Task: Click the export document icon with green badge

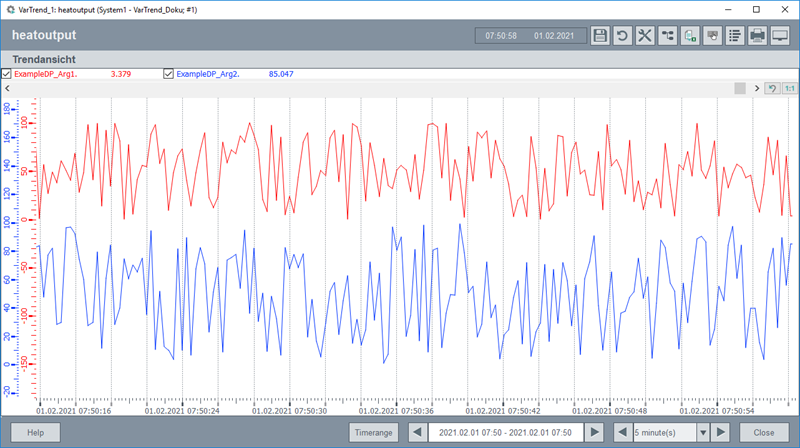Action: [690, 36]
